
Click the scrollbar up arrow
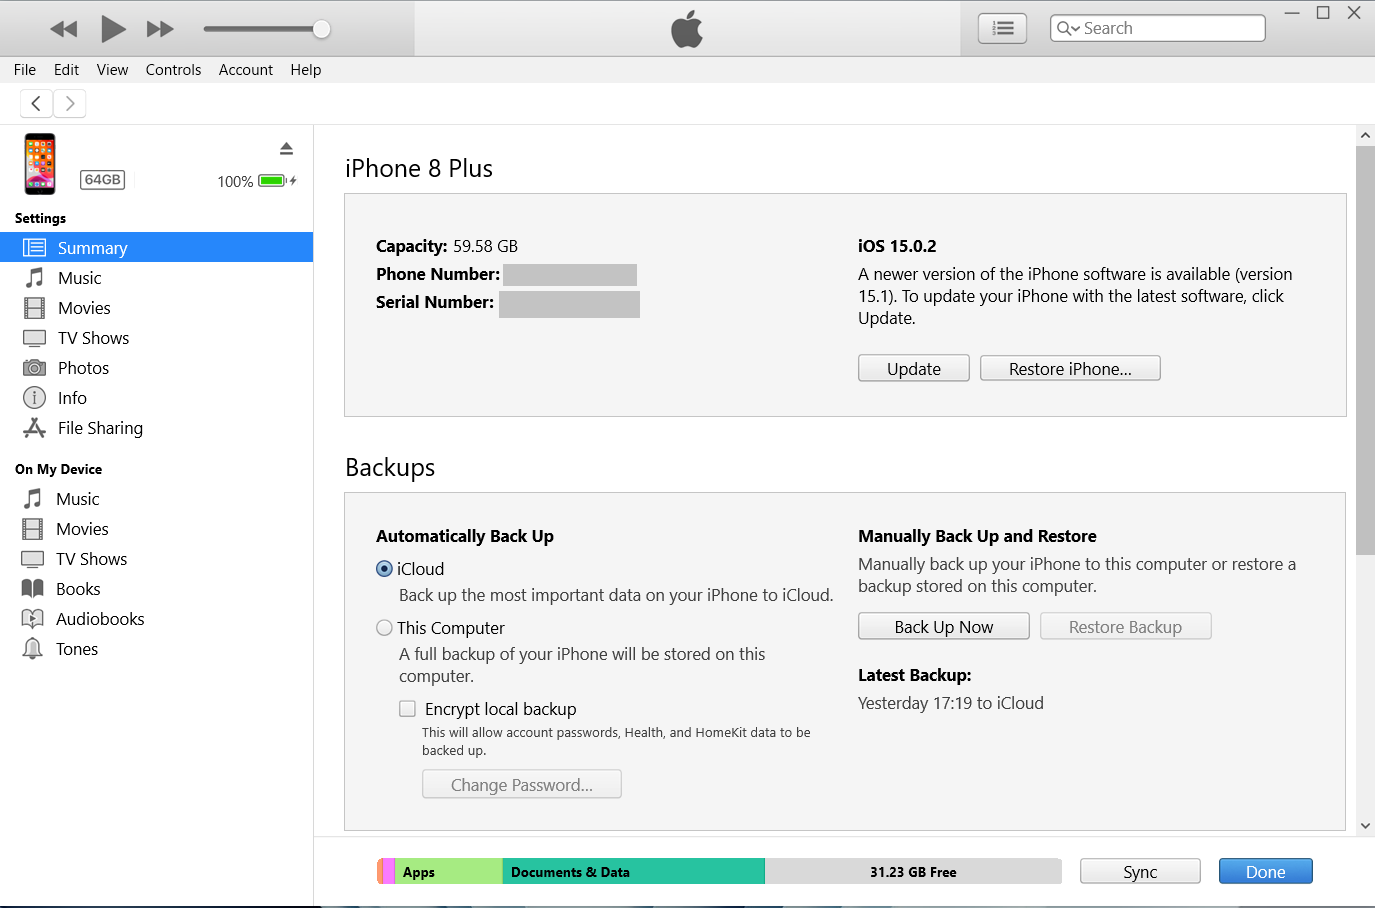[x=1365, y=135]
